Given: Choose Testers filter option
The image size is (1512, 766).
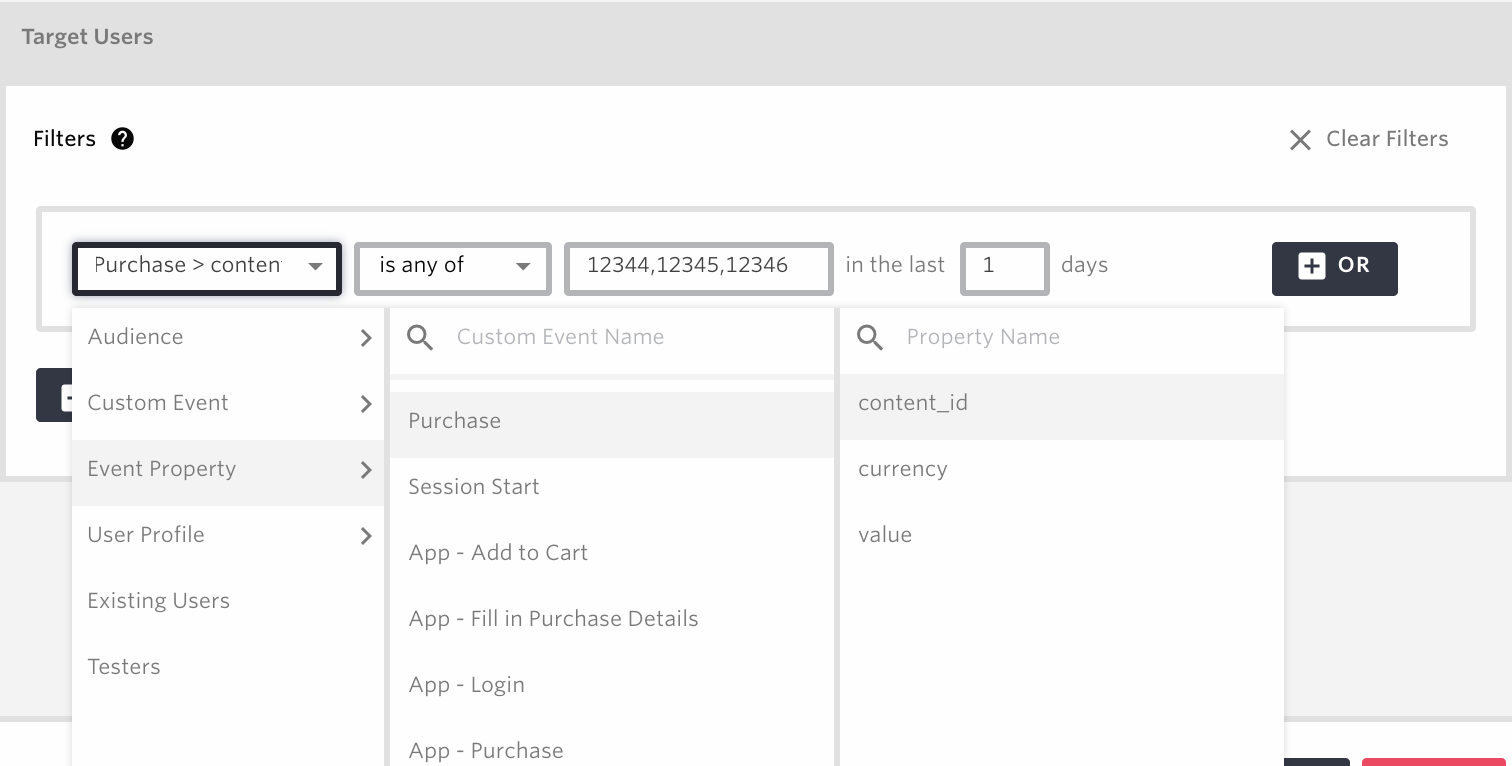Looking at the screenshot, I should [228, 667].
